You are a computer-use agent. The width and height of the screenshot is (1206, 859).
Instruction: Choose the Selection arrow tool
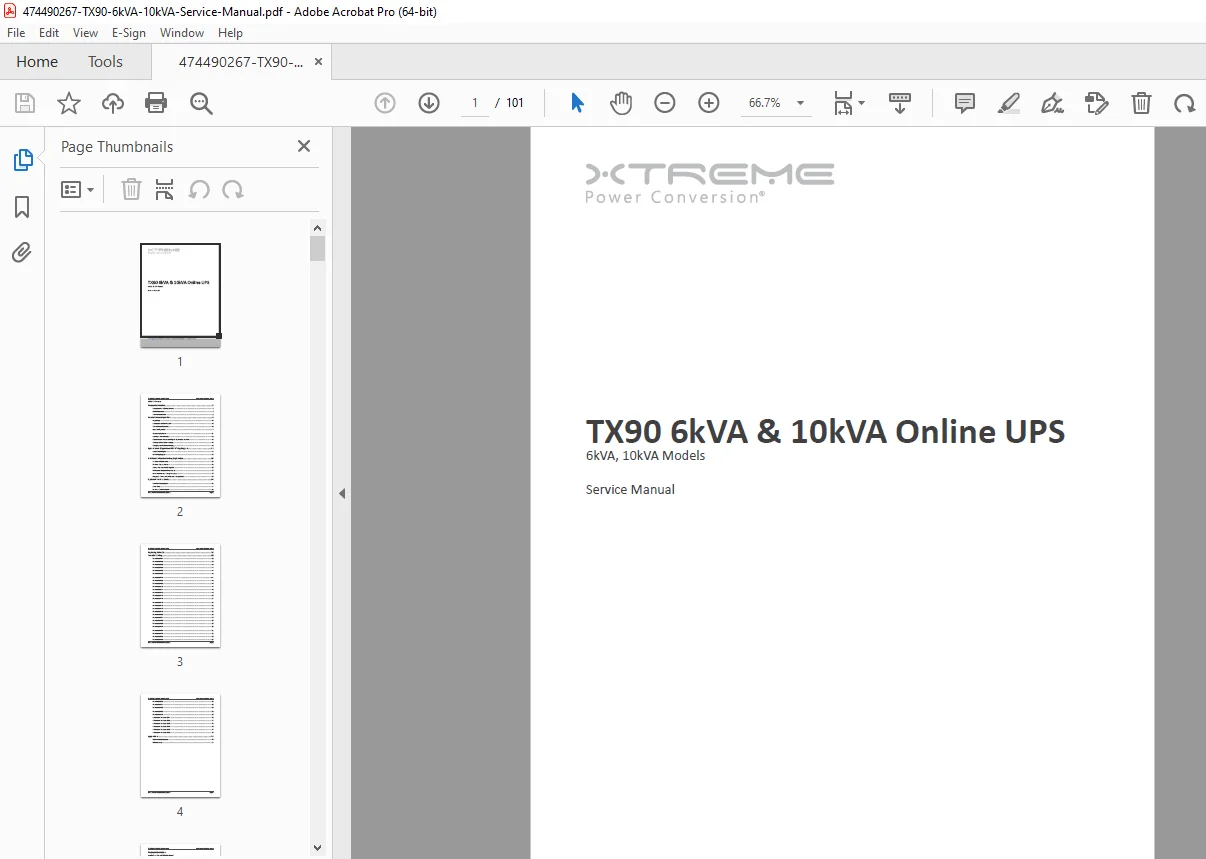(577, 103)
